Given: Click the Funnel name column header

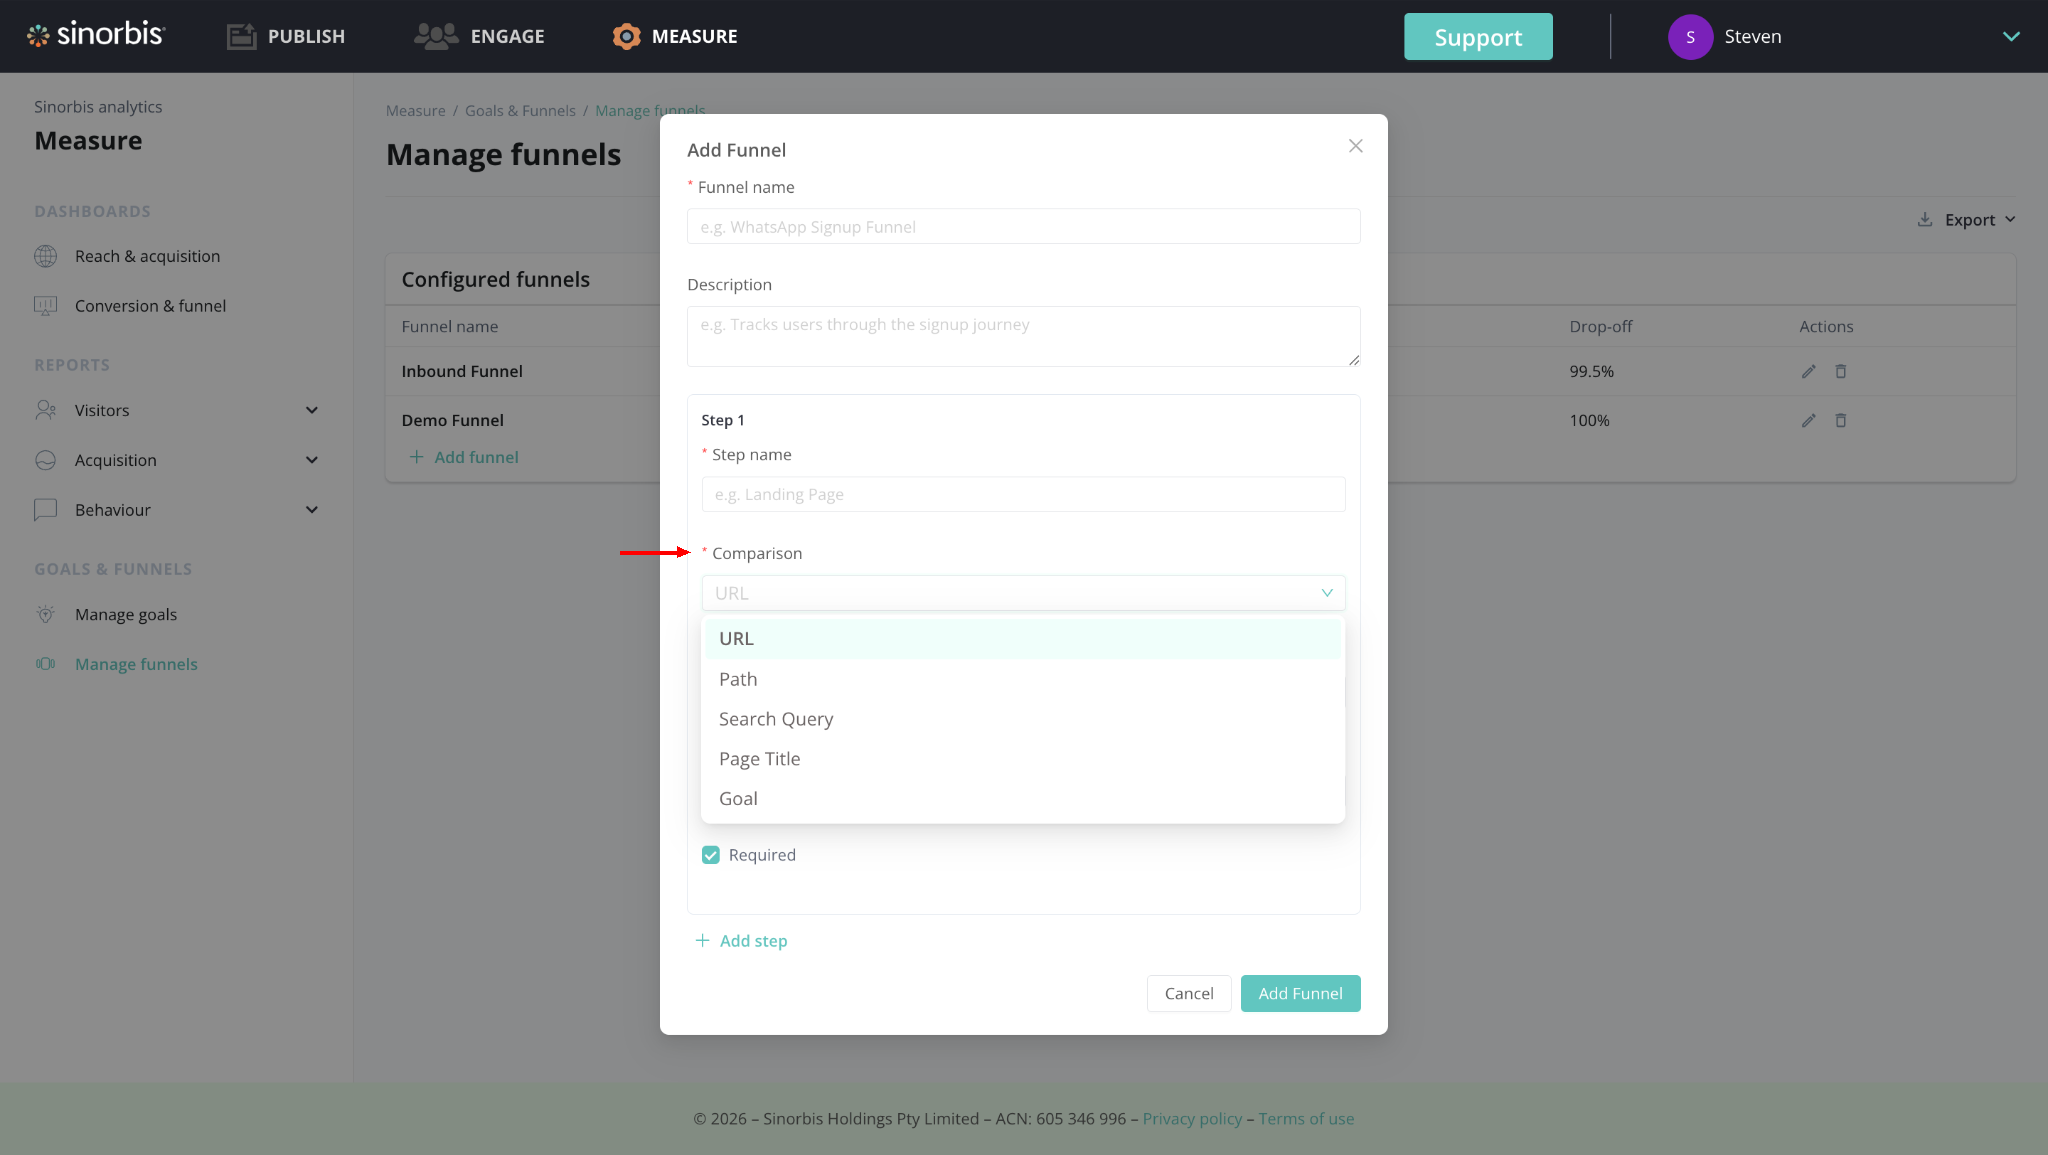Looking at the screenshot, I should (x=450, y=326).
